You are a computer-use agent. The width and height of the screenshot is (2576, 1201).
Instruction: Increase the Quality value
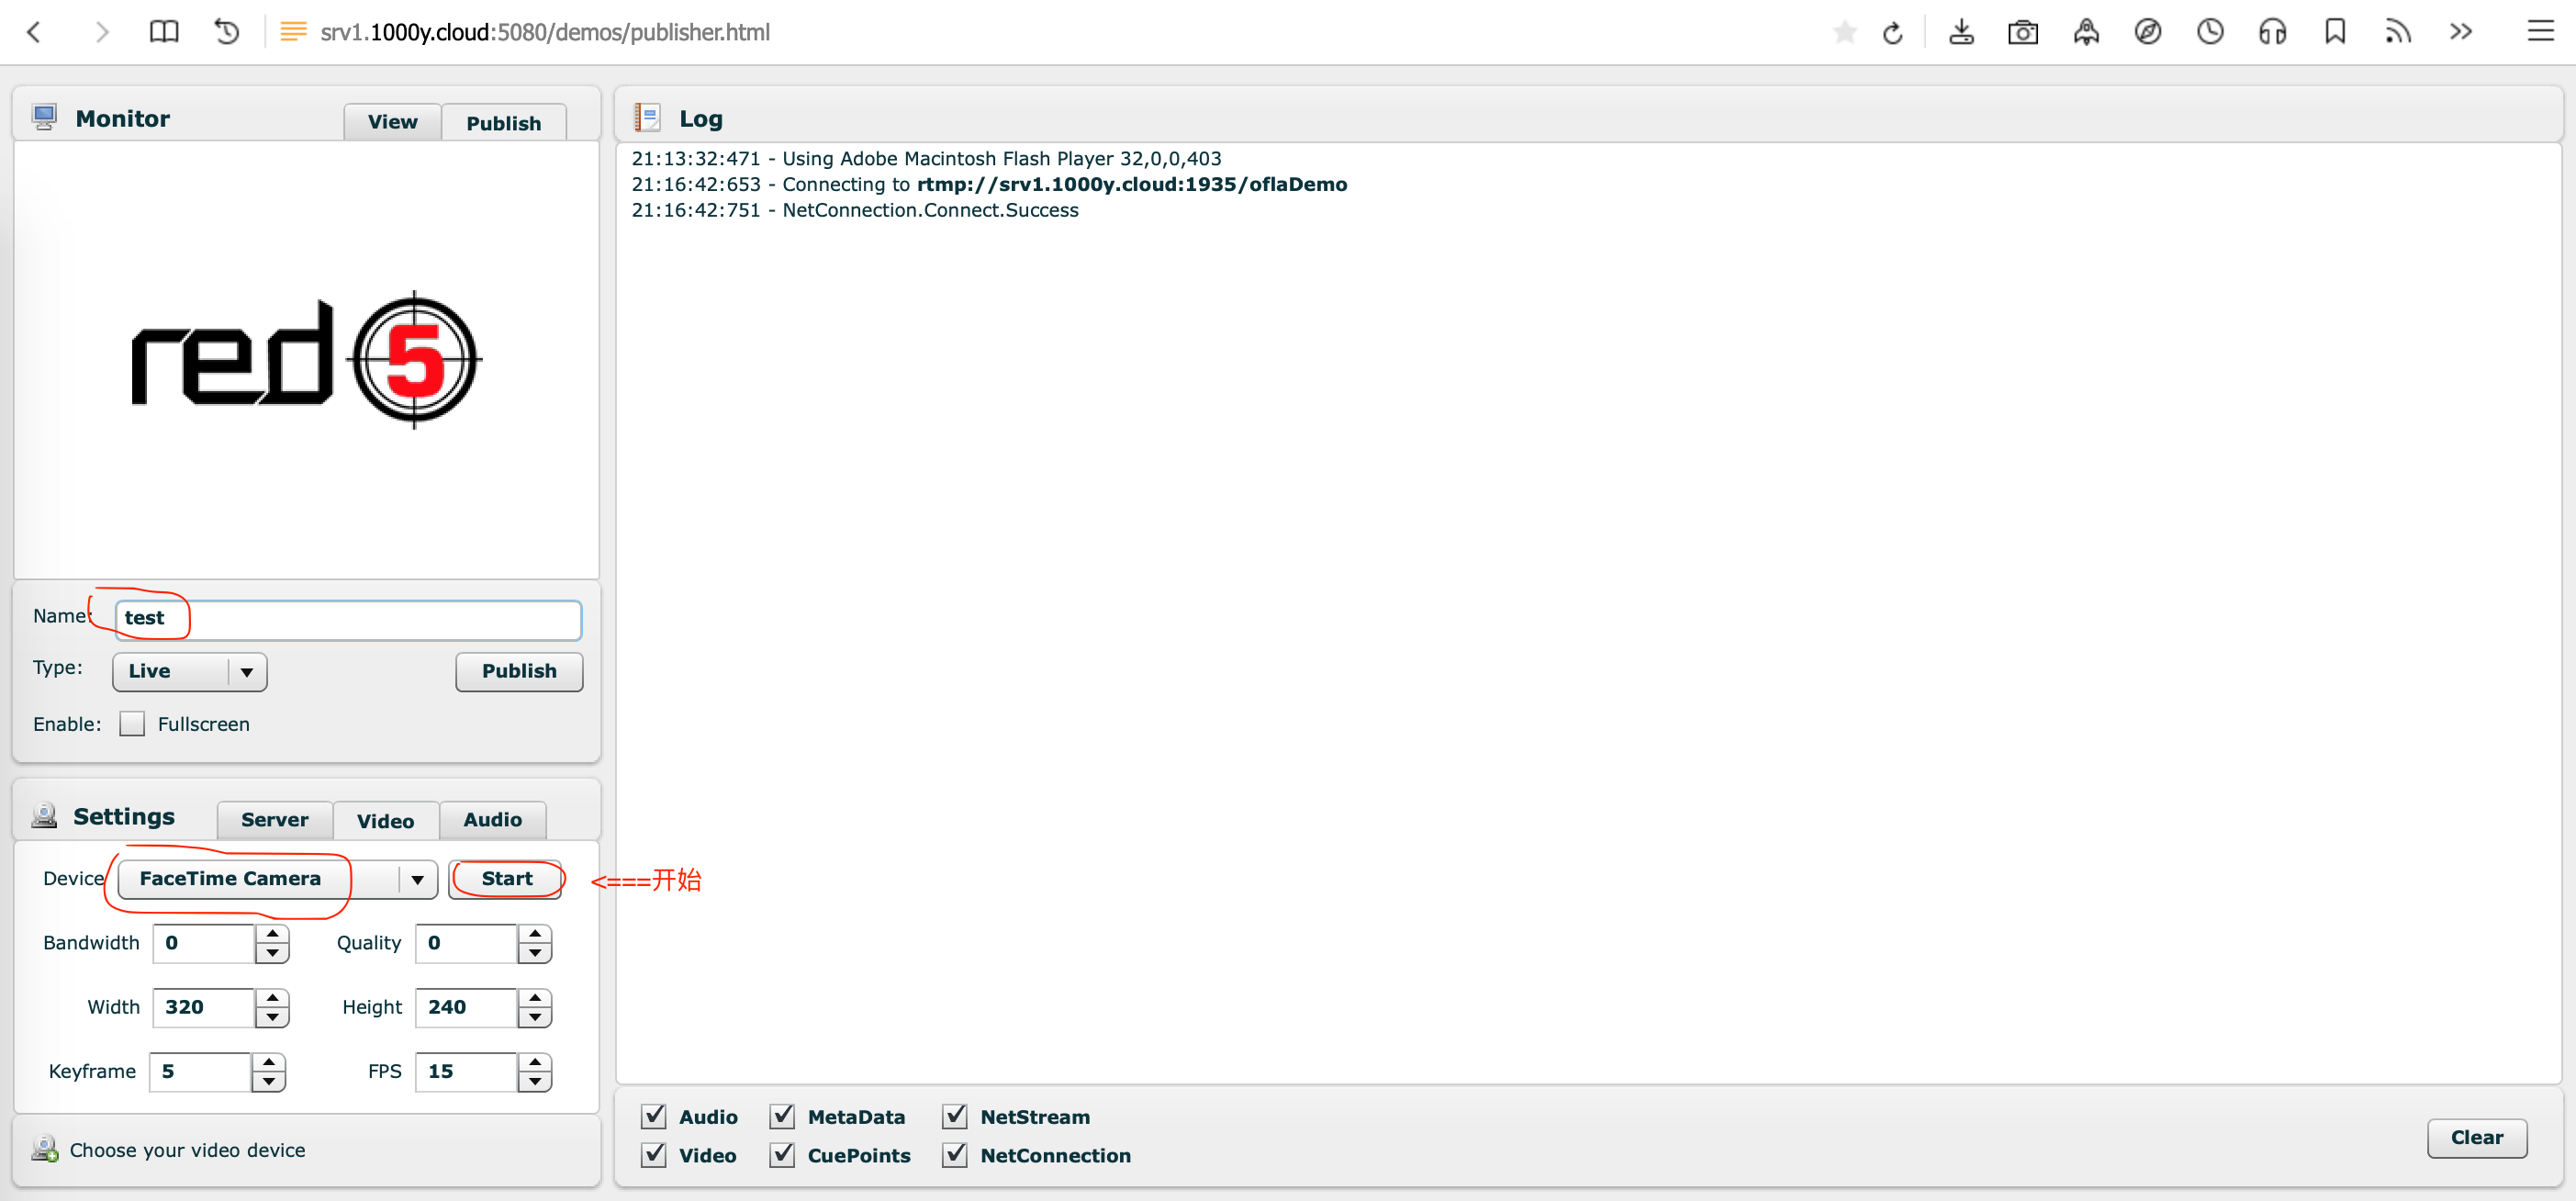click(x=535, y=934)
